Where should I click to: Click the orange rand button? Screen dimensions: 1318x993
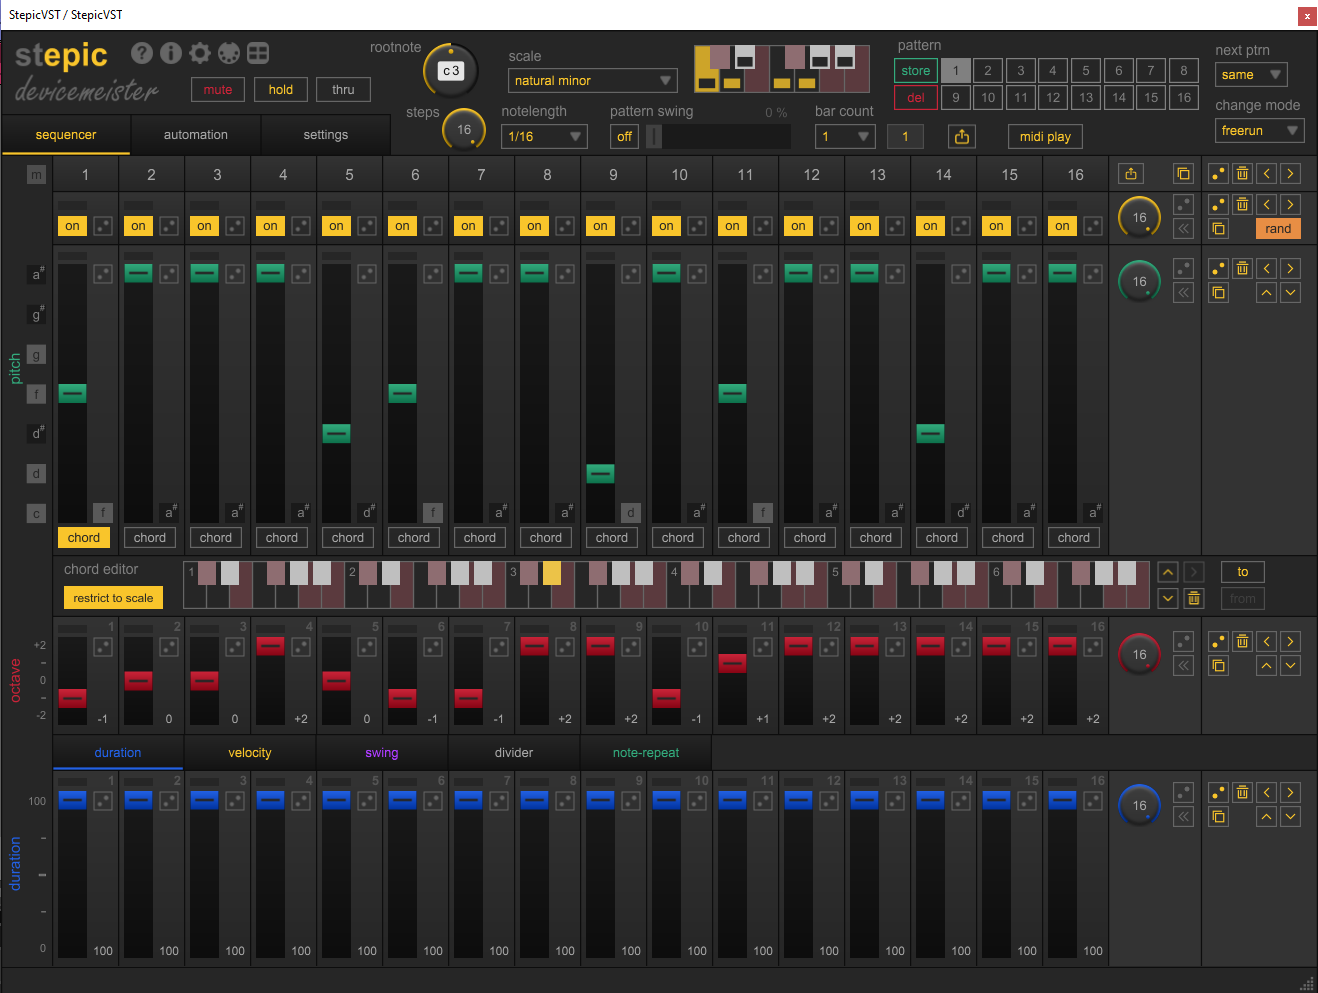coord(1278,229)
